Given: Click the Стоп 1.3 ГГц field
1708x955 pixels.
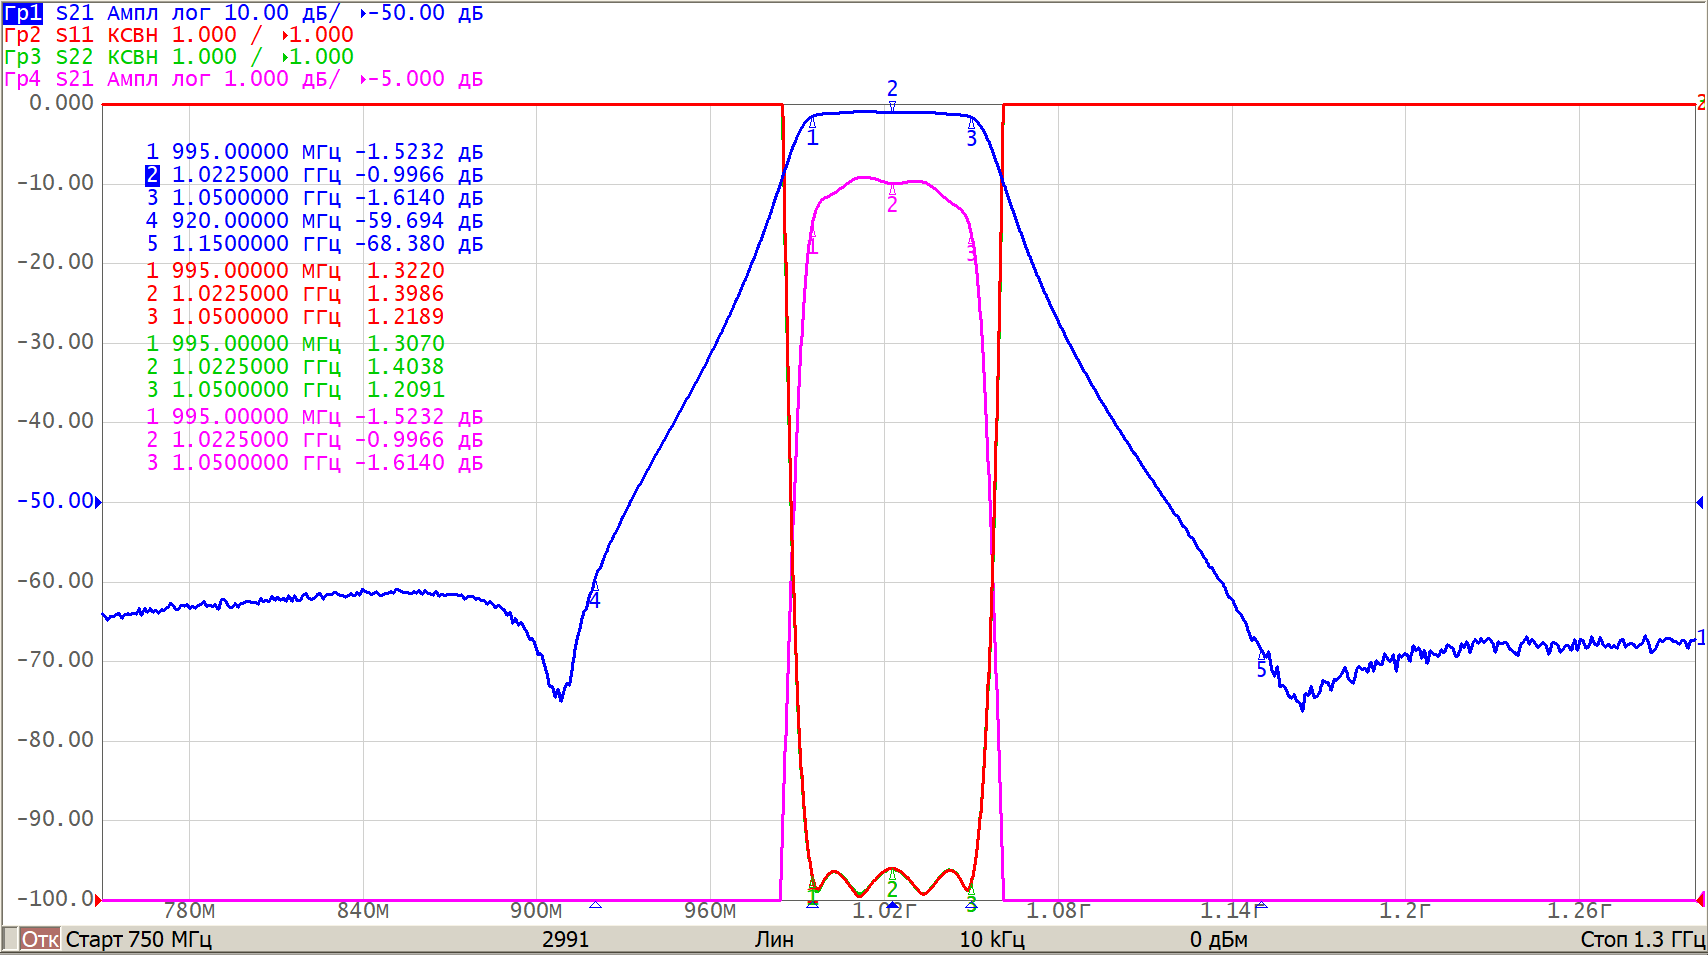Looking at the screenshot, I should click(1641, 939).
